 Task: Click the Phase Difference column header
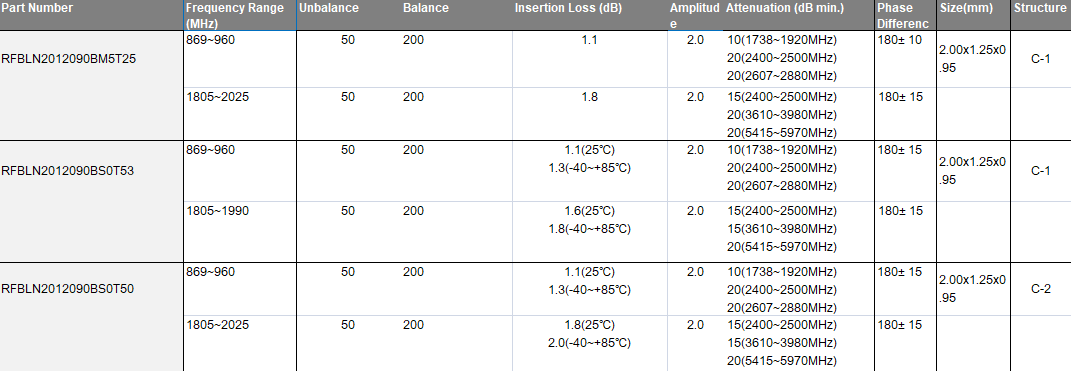click(905, 15)
